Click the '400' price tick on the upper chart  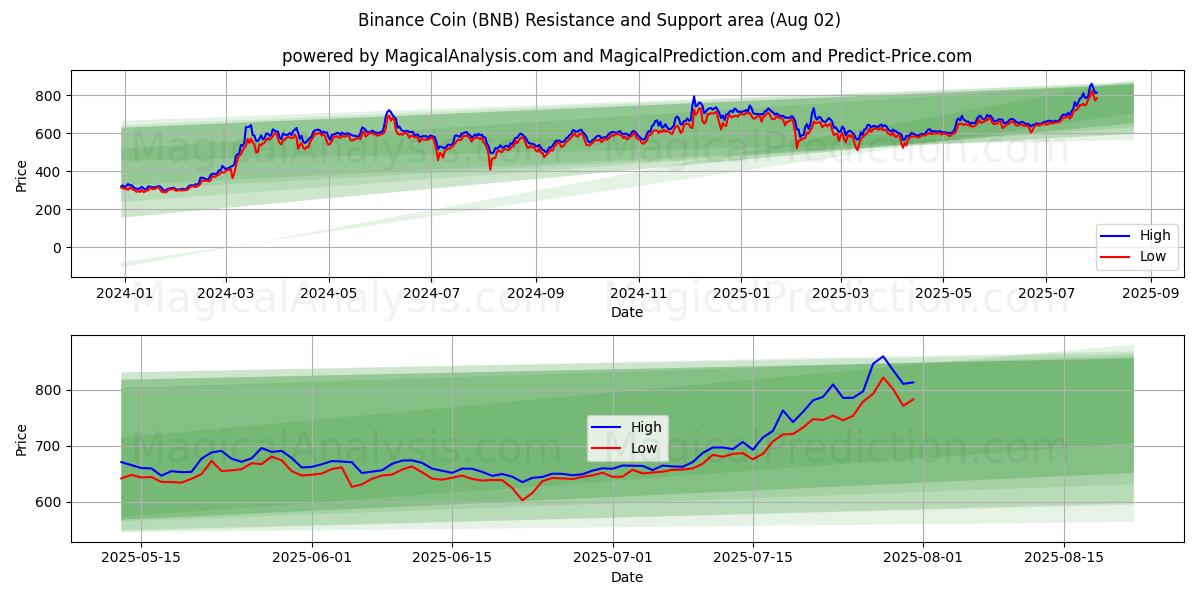50,172
